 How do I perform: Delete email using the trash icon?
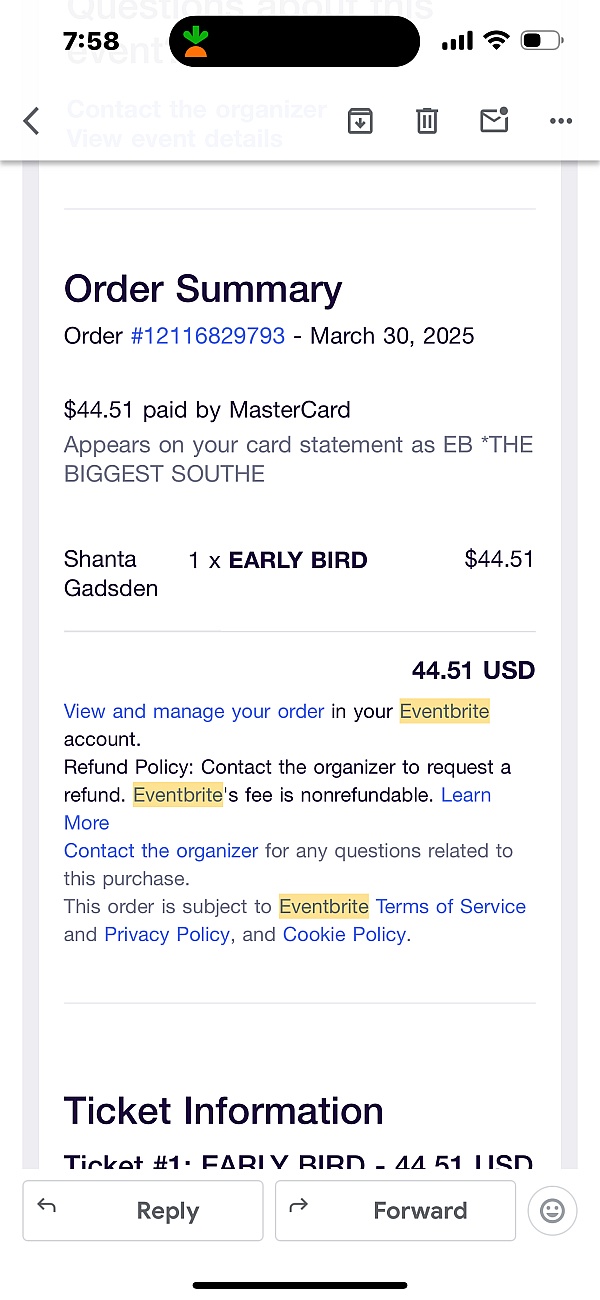tap(427, 121)
